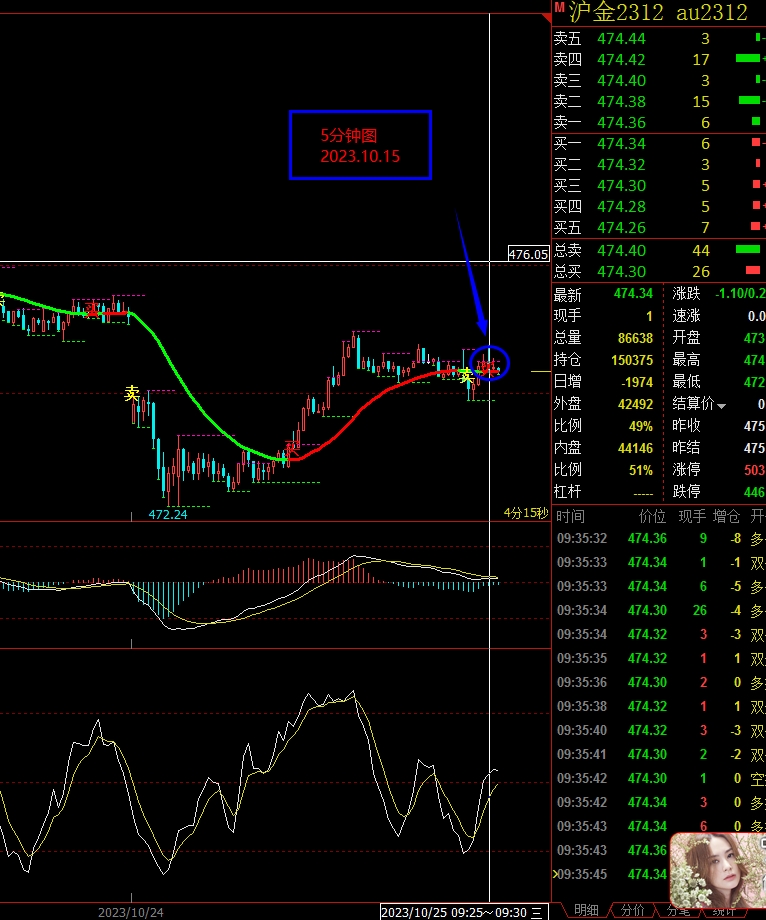Click the 涨跌 label
Image resolution: width=766 pixels, height=920 pixels.
[686, 293]
